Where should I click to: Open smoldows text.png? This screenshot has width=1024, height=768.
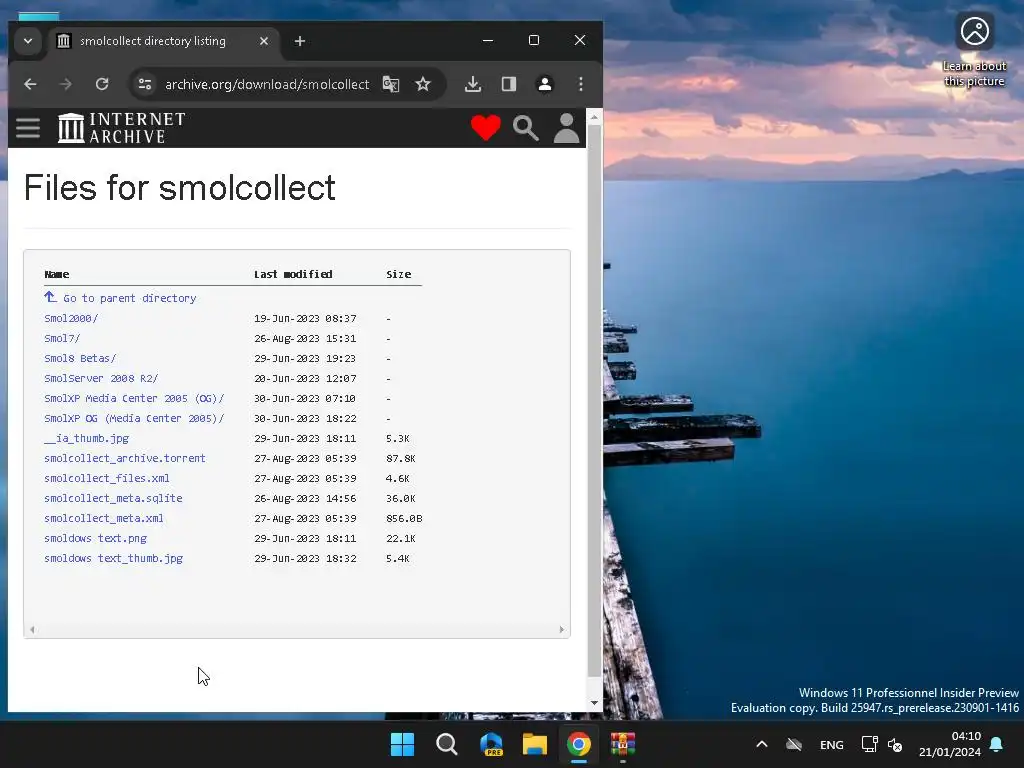pyautogui.click(x=95, y=538)
